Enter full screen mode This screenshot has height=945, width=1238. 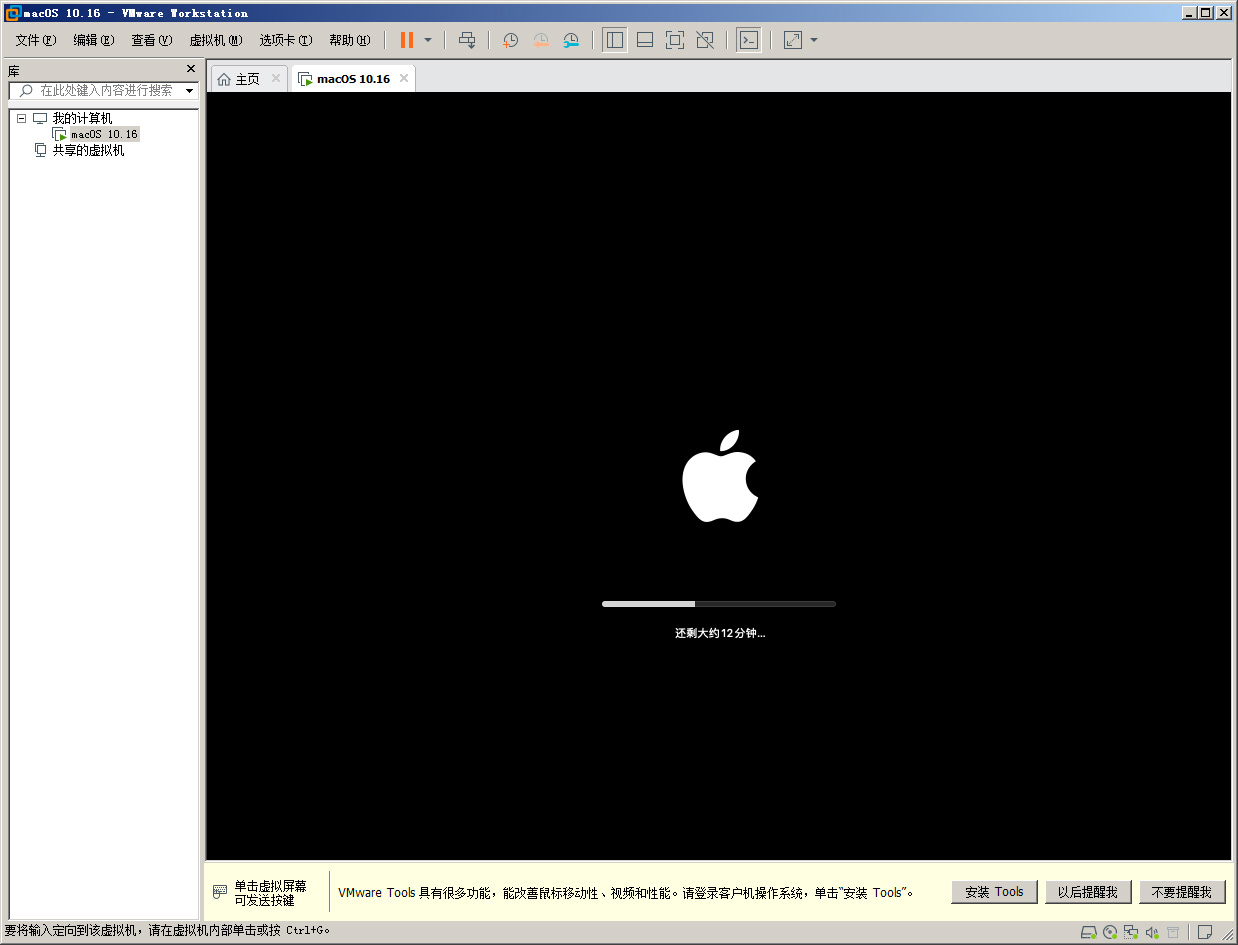click(675, 40)
